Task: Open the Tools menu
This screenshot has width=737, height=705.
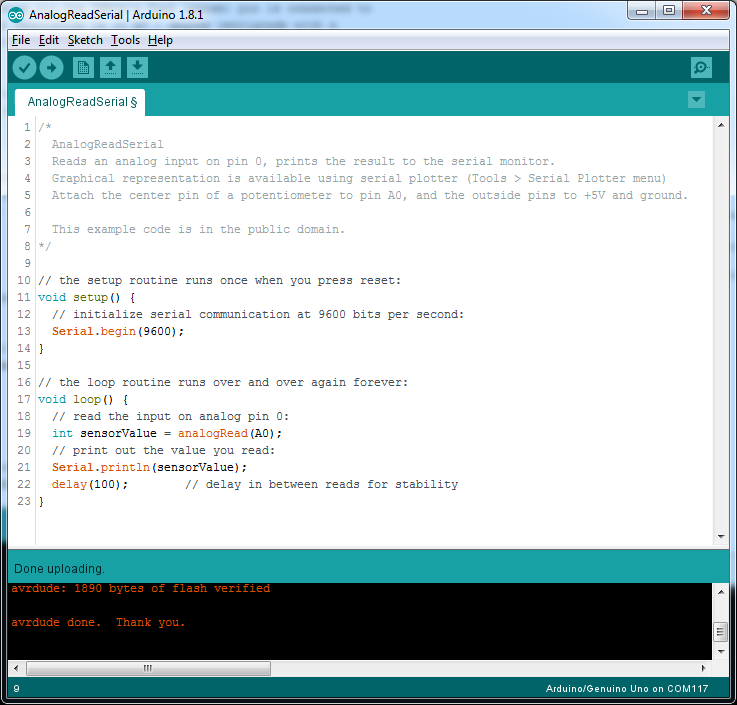Action: pos(125,40)
